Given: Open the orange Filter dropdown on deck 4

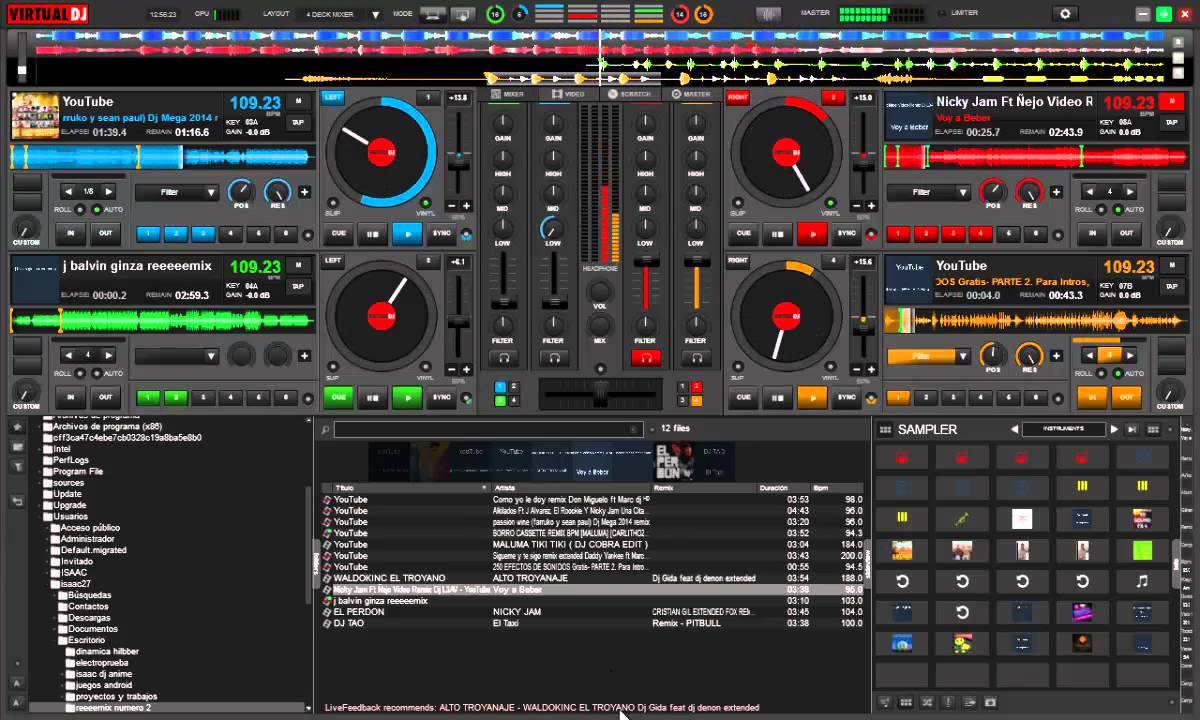Looking at the screenshot, I should (929, 356).
